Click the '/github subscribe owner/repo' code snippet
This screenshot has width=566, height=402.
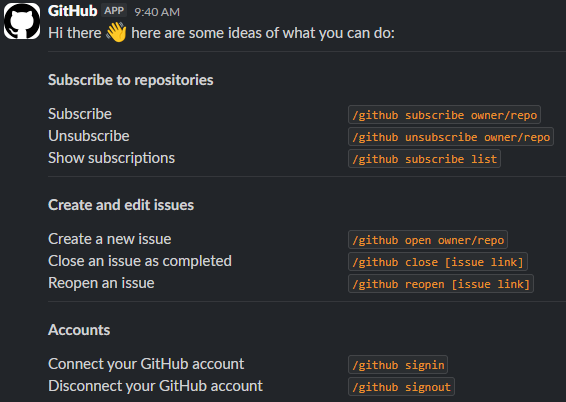444,115
